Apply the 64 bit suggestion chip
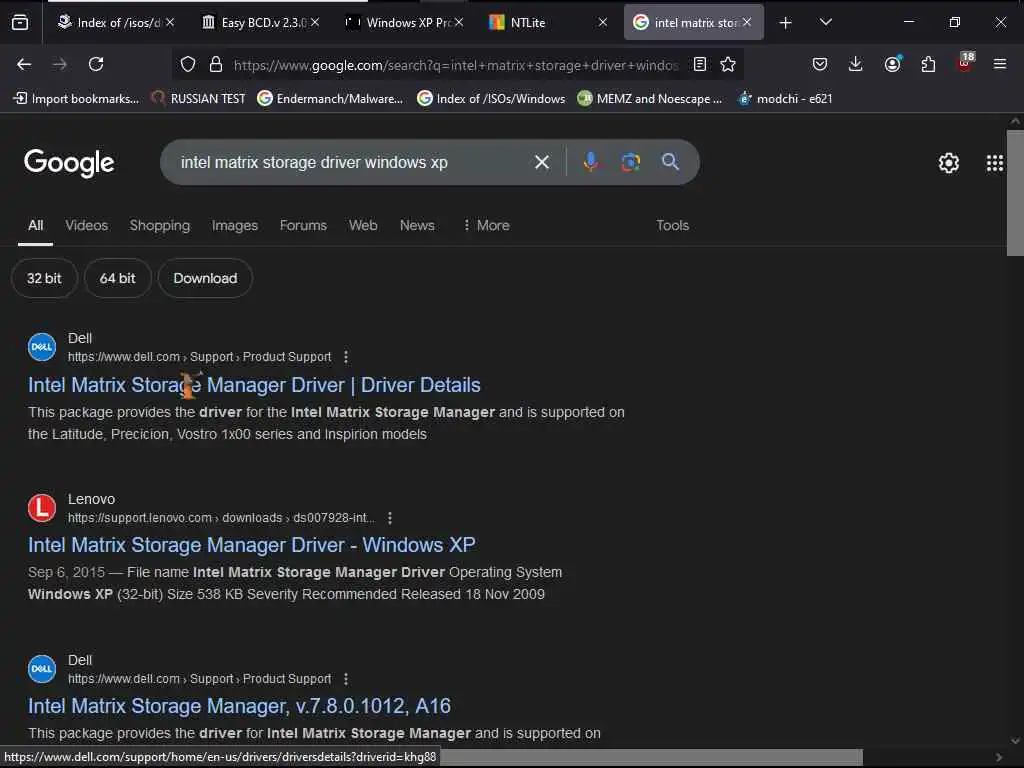This screenshot has height=768, width=1024. point(118,278)
